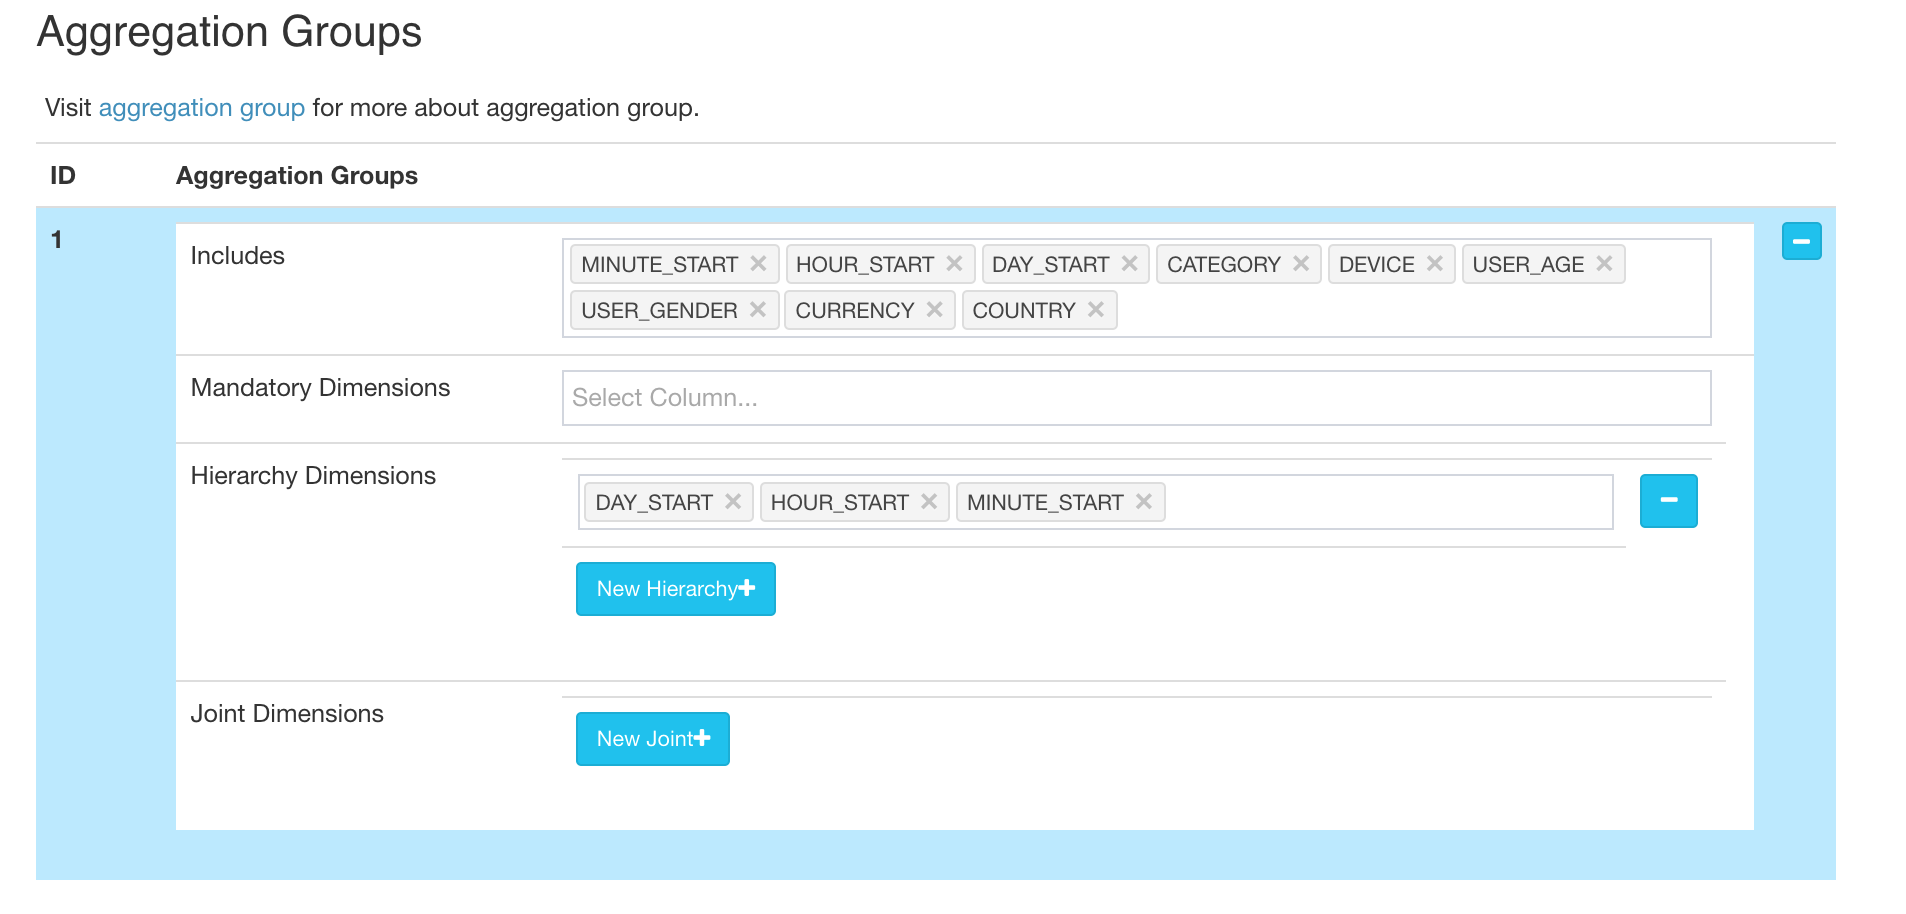Remove DAY_START tag from Includes

[1129, 264]
